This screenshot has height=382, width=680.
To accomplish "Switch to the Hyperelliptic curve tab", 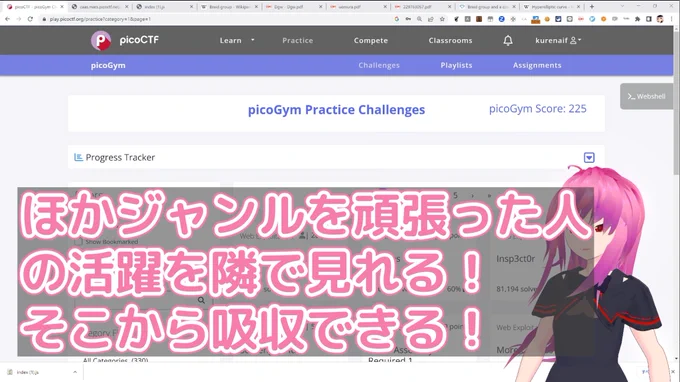I will [x=551, y=7].
